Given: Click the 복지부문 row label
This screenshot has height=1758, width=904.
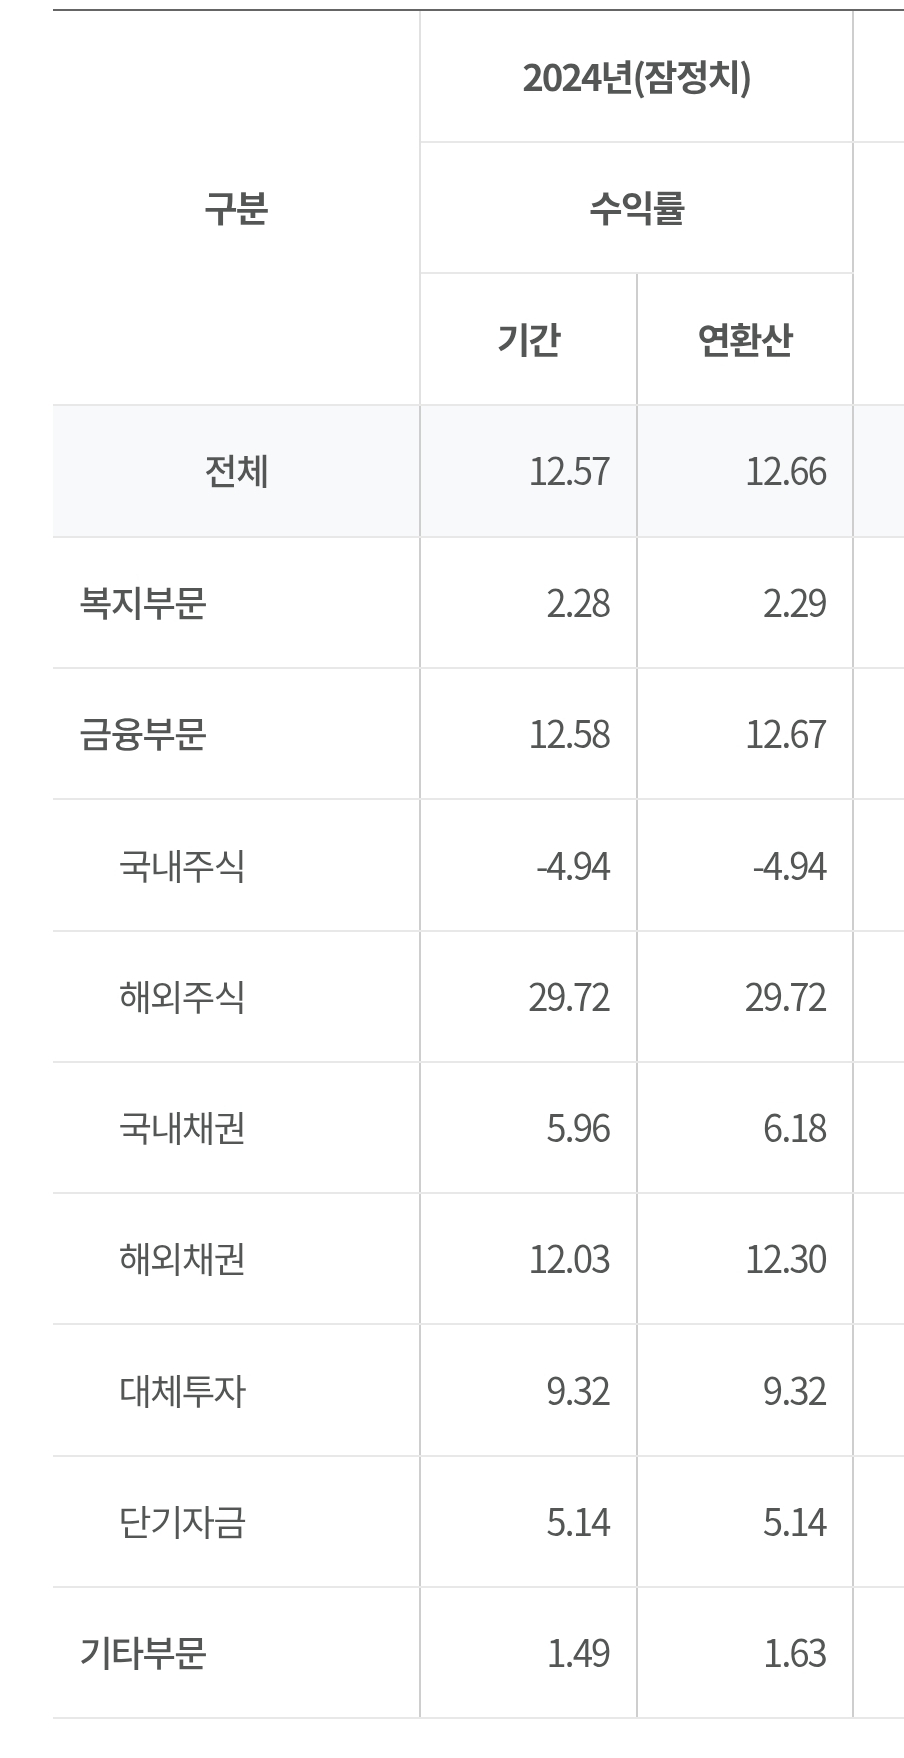Looking at the screenshot, I should pos(143,603).
